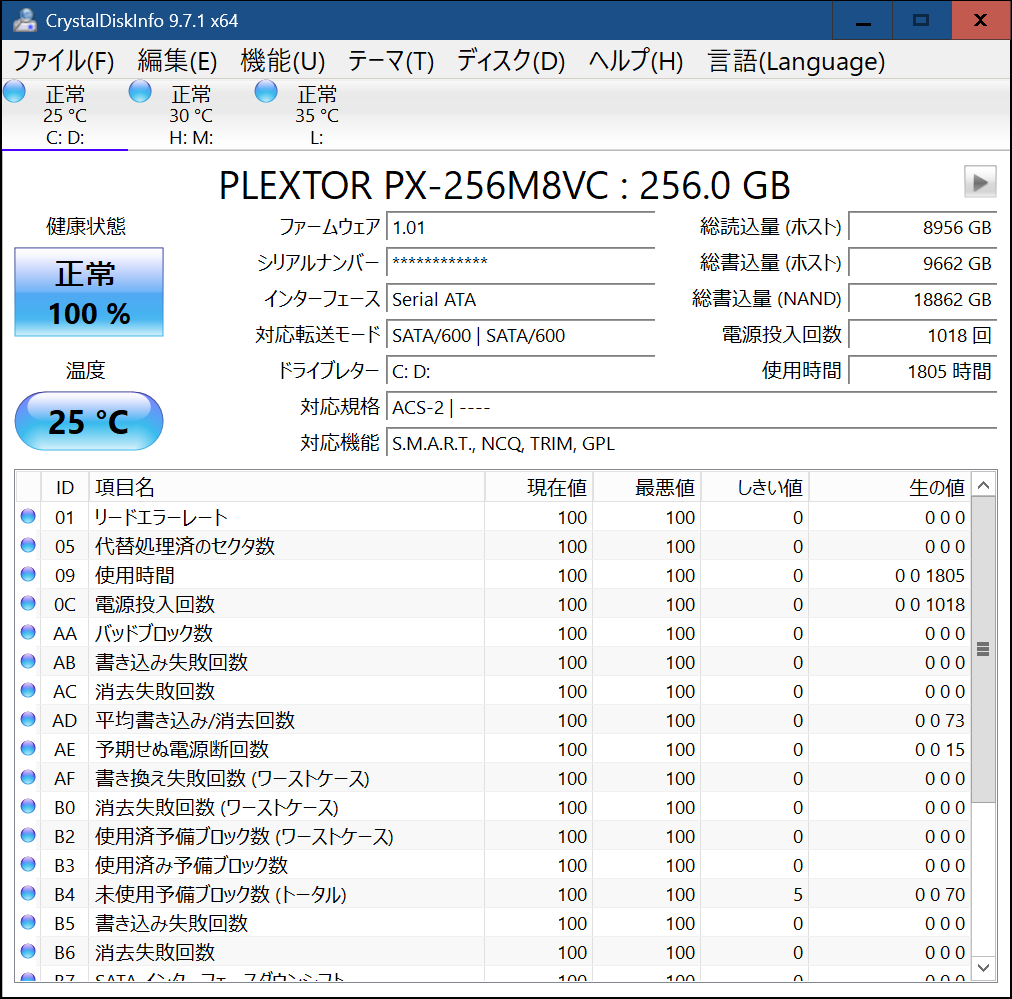This screenshot has width=1012, height=999.
Task: Click status orb for 05 代替処理済のセクタ数
Action: click(x=28, y=545)
